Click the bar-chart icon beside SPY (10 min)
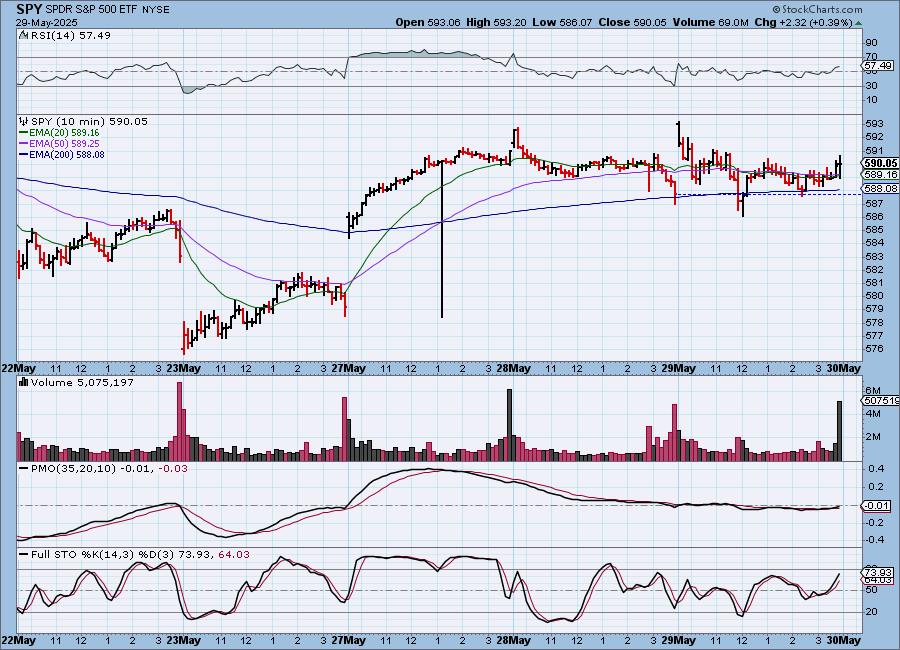Viewport: 900px width, 650px height. tap(24, 121)
